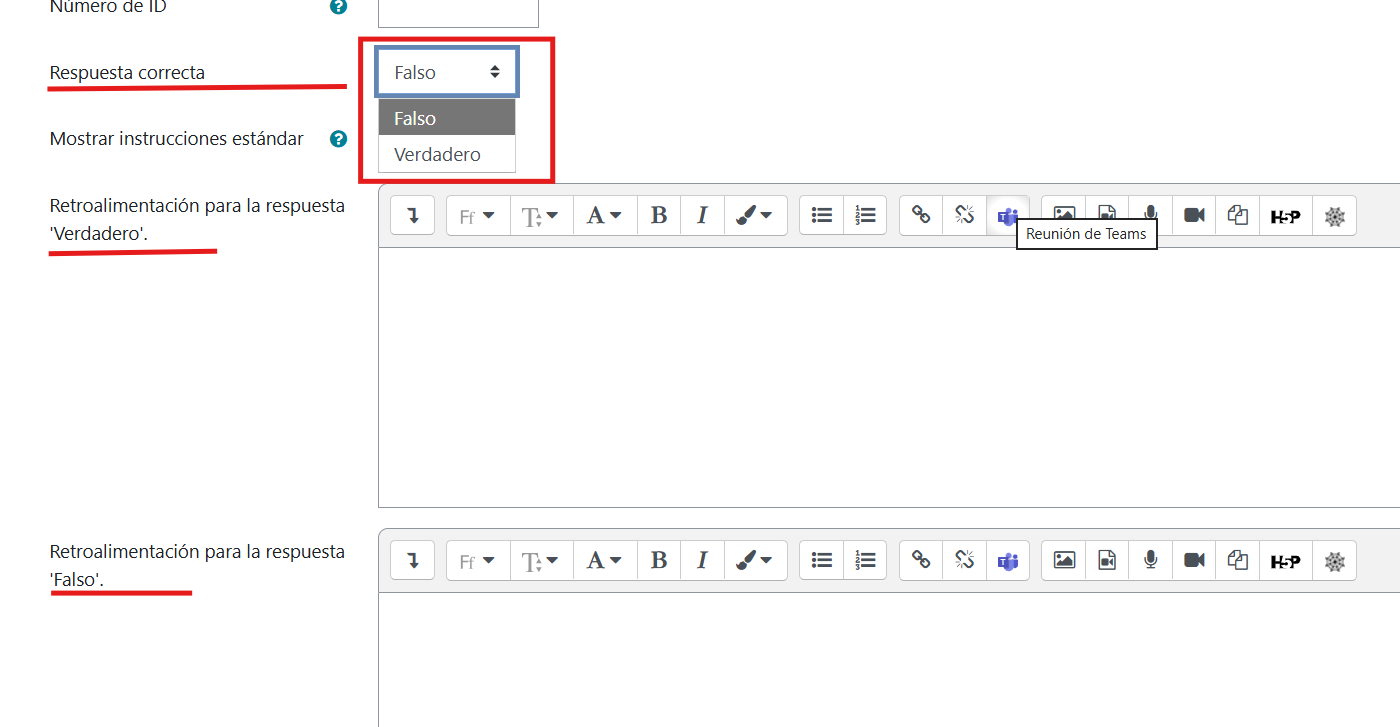Click the record audio microphone icon in the Falso toolbar
This screenshot has width=1400, height=727.
point(1151,561)
